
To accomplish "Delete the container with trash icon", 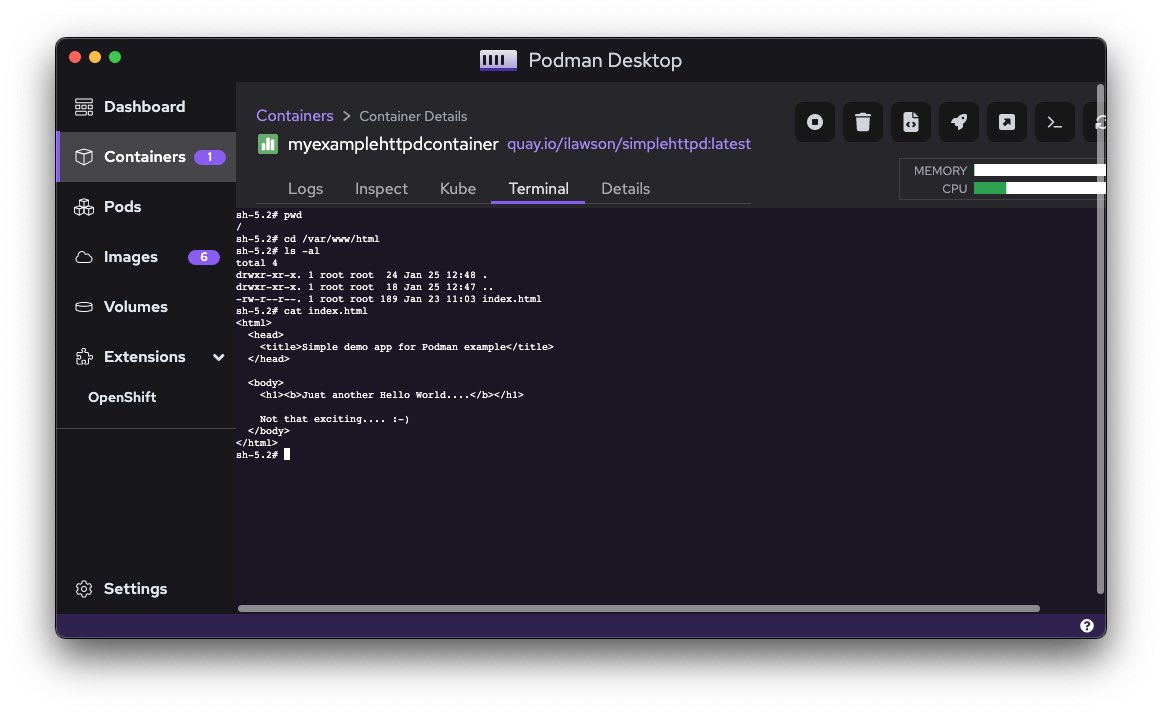I will pyautogui.click(x=863, y=122).
